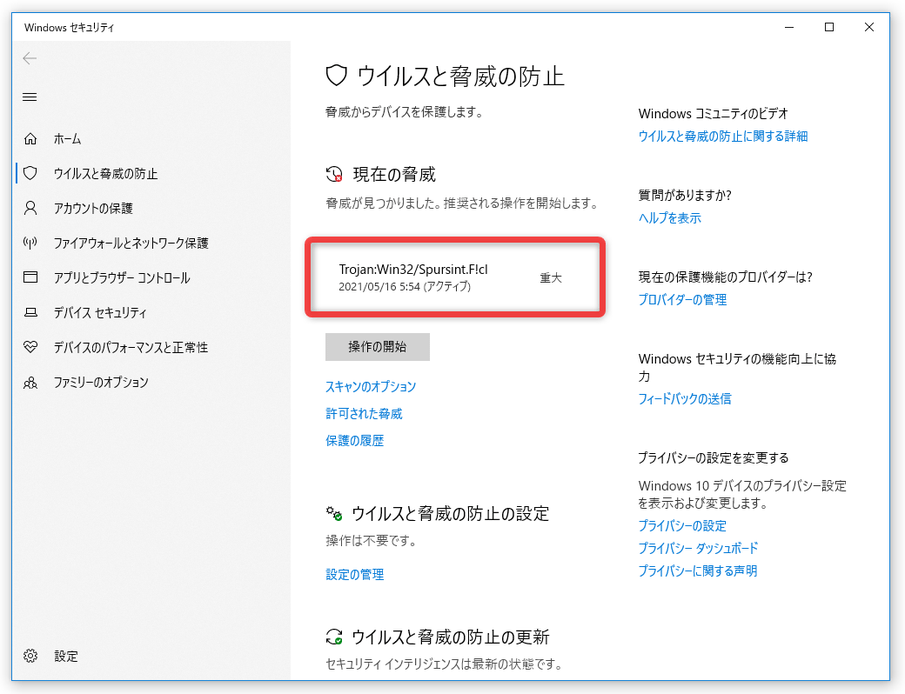Click the Windows セキュリティ window title
Screen dimensions: 905x694
pos(69,27)
